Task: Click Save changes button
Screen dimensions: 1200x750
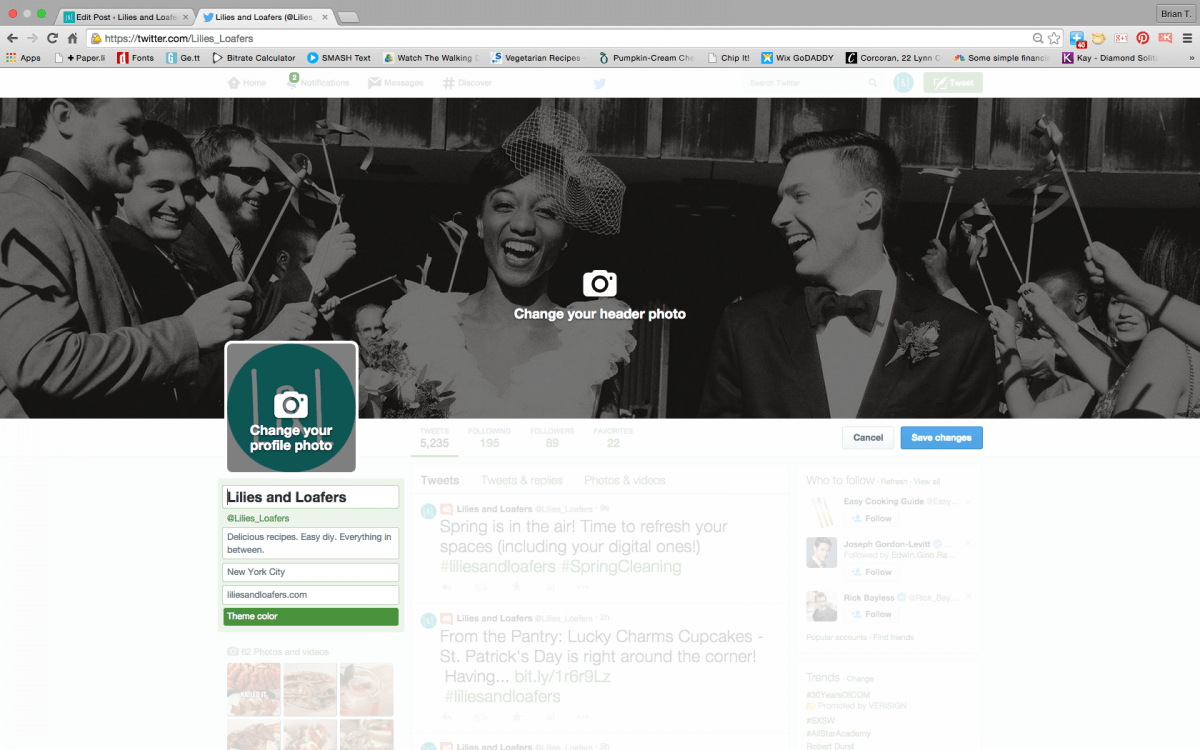Action: pyautogui.click(x=941, y=438)
